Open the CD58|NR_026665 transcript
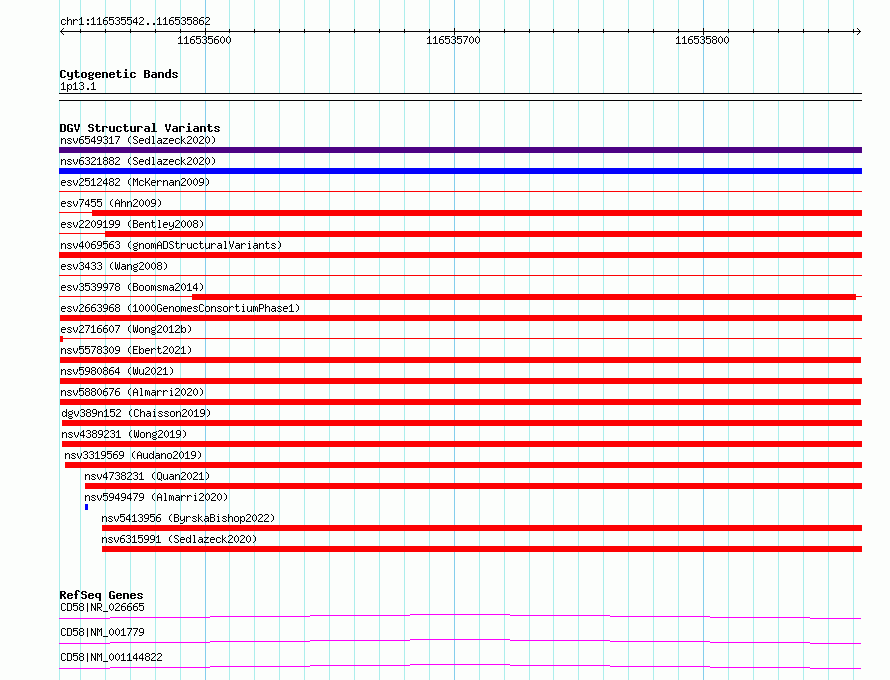This screenshot has width=890, height=680. [102, 607]
